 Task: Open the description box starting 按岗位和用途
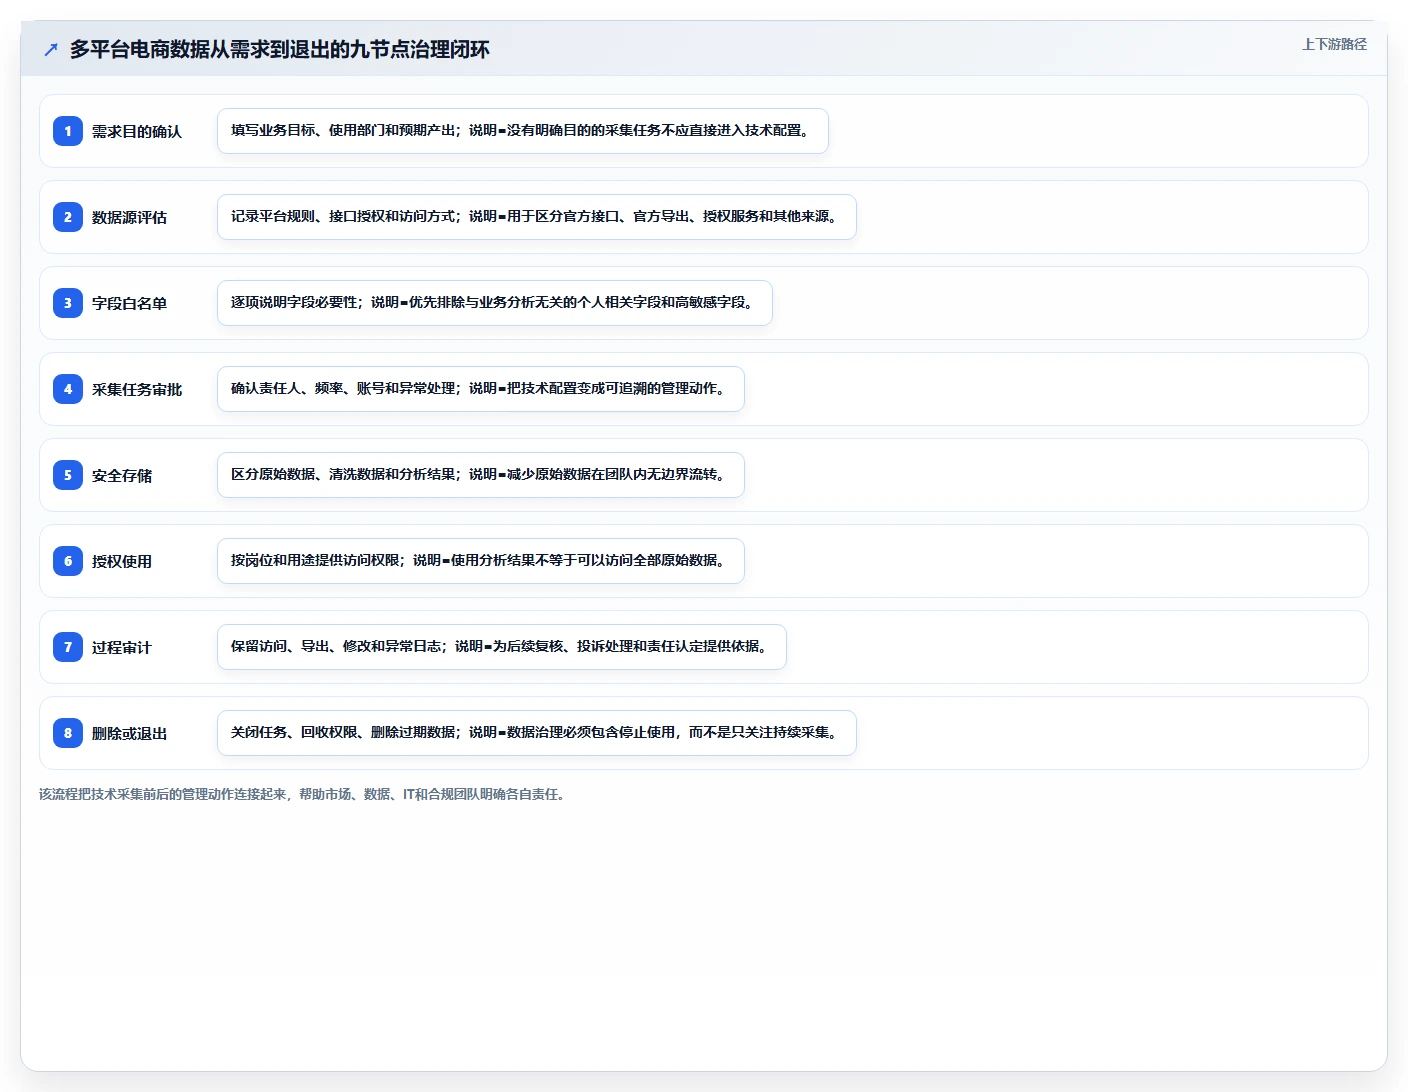(481, 561)
